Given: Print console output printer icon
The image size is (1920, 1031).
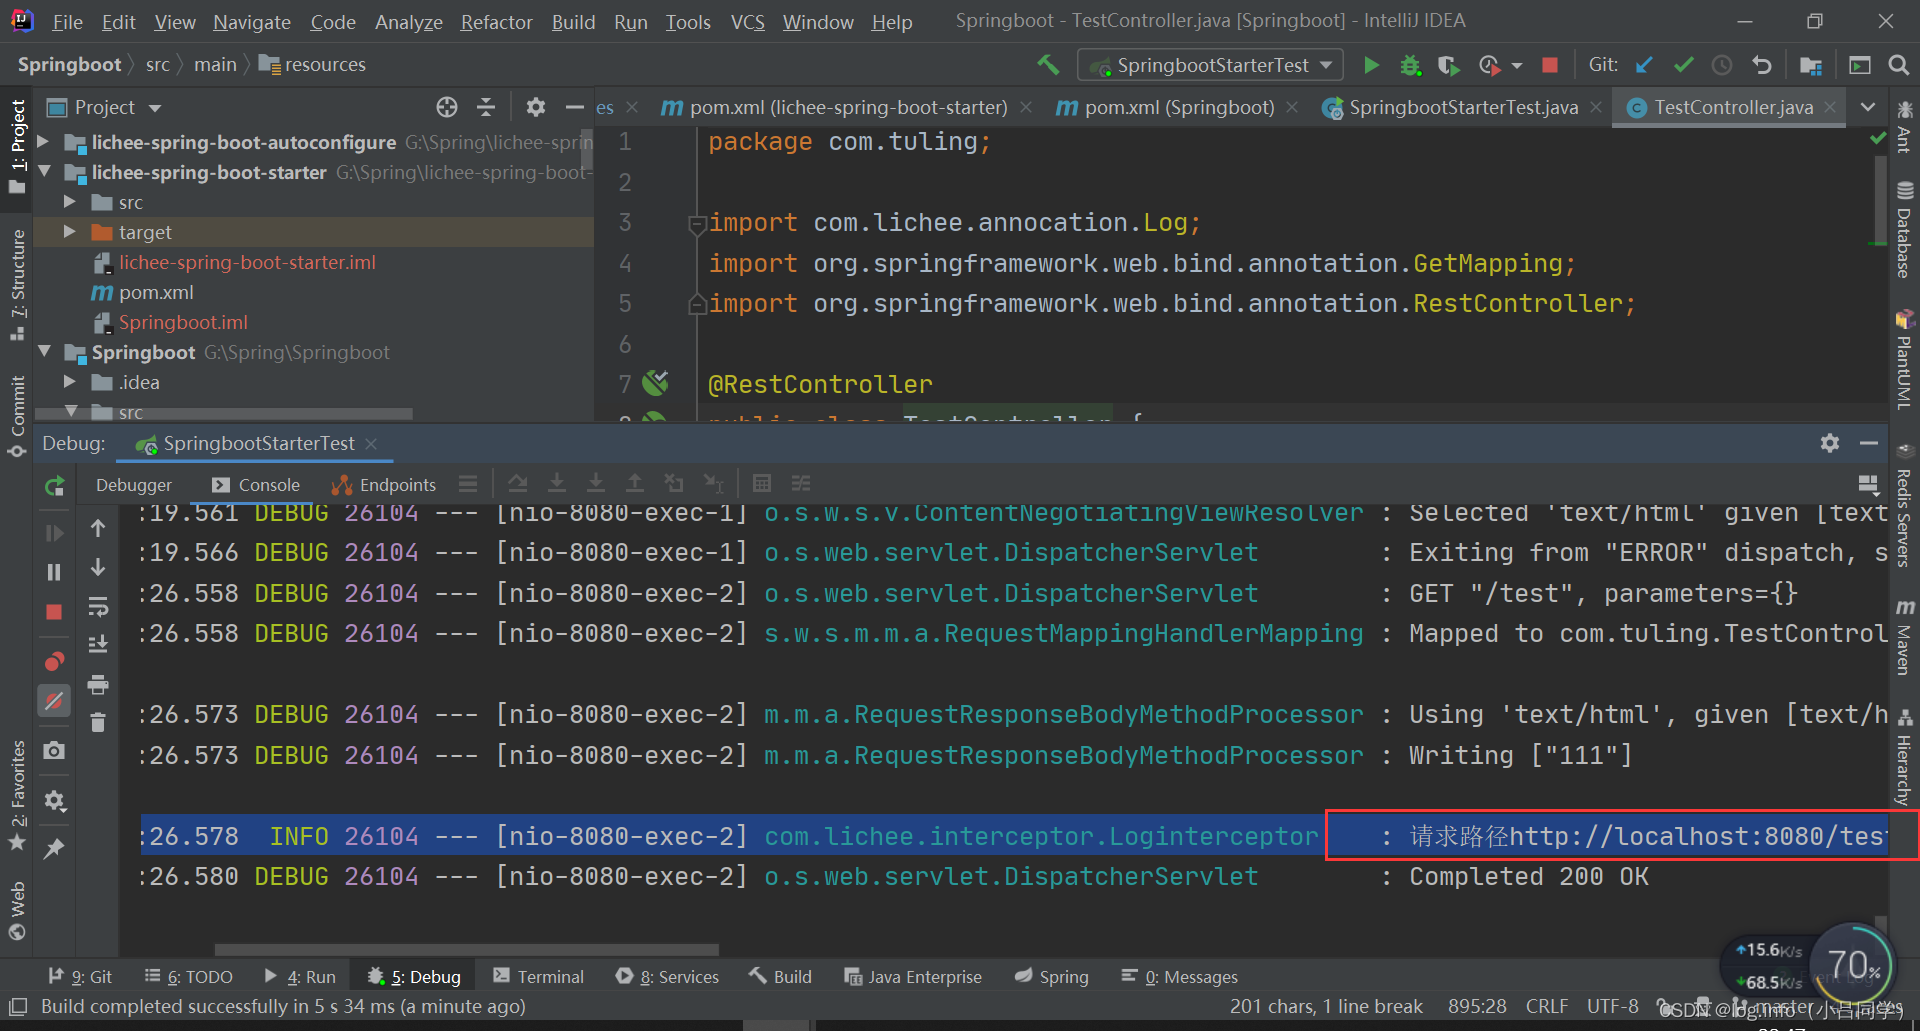Looking at the screenshot, I should (x=98, y=684).
